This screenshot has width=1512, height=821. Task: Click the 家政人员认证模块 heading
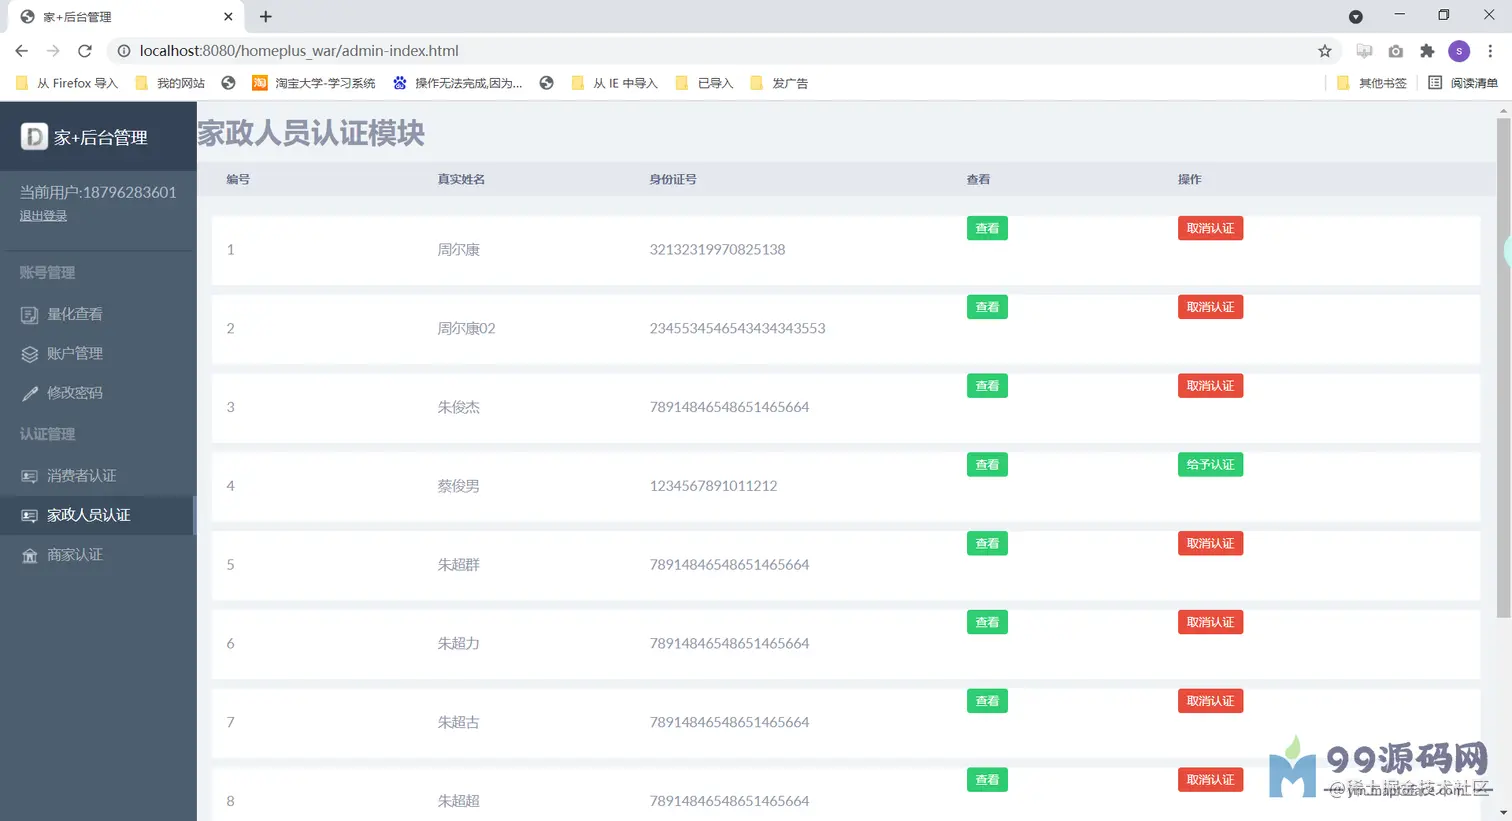tap(311, 133)
